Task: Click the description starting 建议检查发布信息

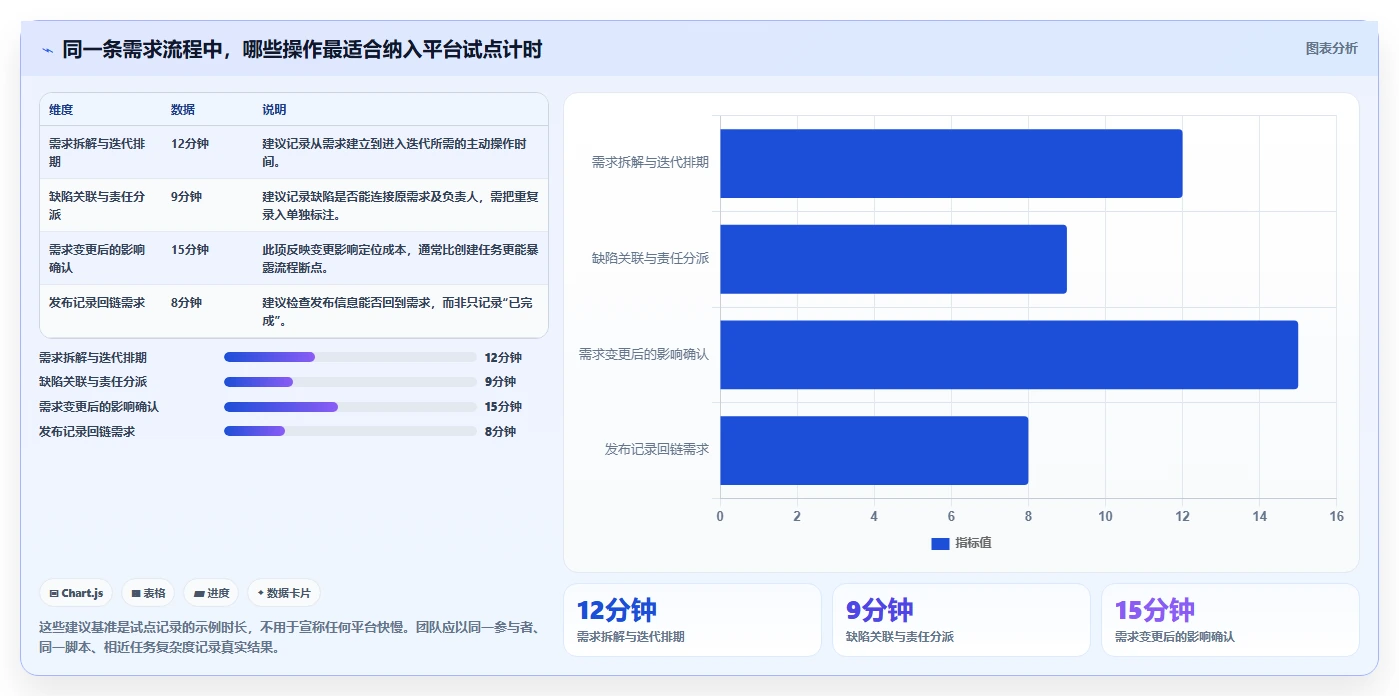Action: [395, 311]
